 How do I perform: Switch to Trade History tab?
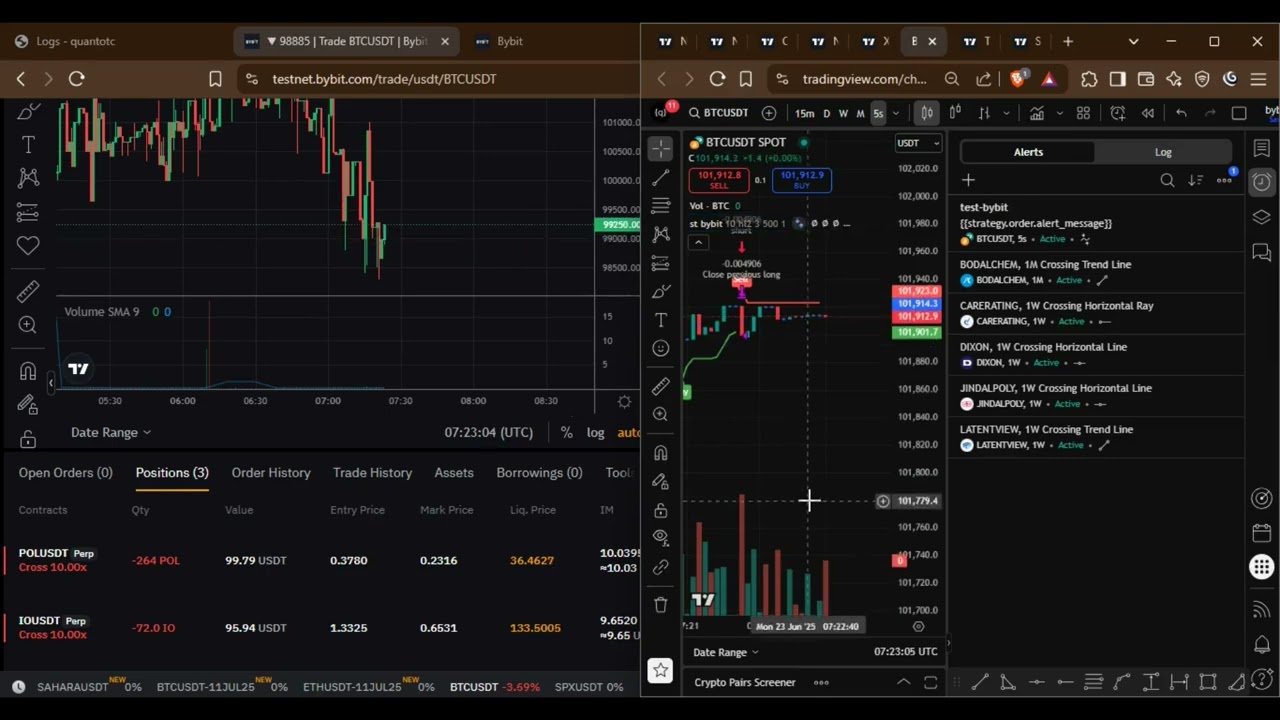pyautogui.click(x=372, y=472)
